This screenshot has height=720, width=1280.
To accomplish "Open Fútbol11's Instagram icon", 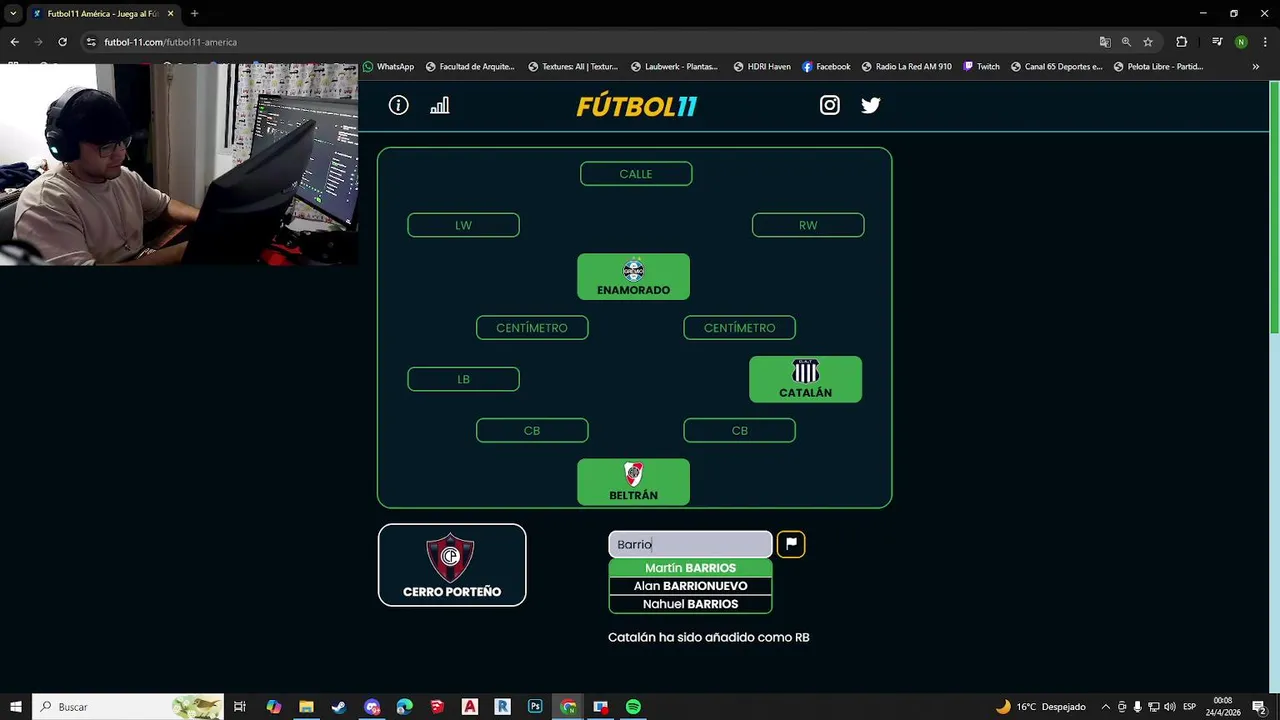I will point(830,105).
